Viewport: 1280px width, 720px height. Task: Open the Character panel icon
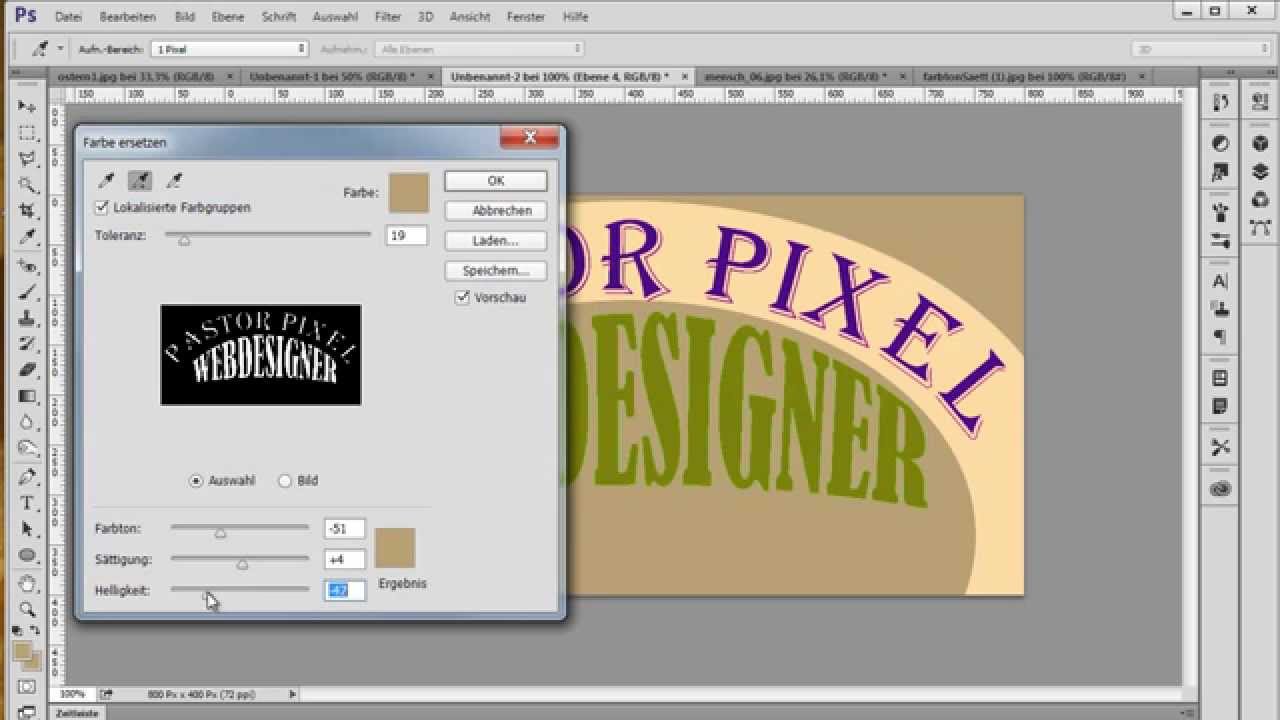click(x=1220, y=282)
